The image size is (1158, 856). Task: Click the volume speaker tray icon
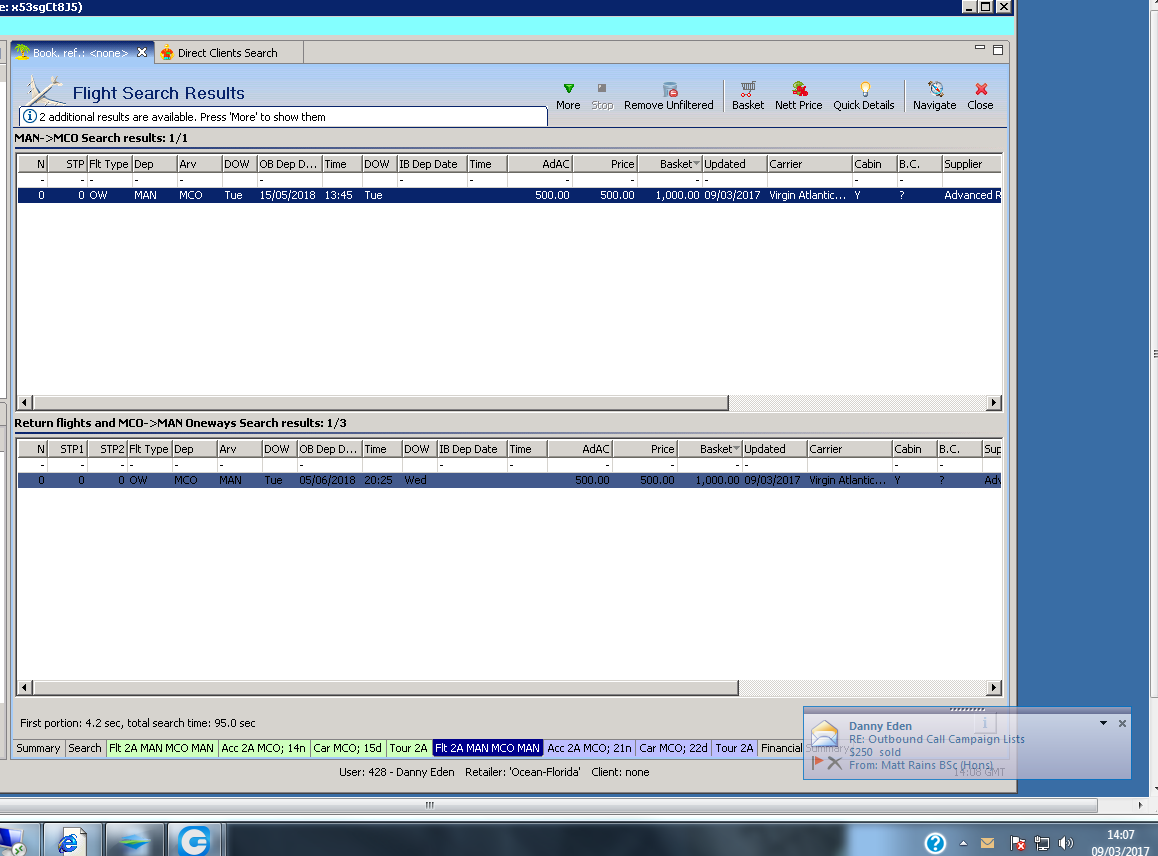pyautogui.click(x=1065, y=843)
